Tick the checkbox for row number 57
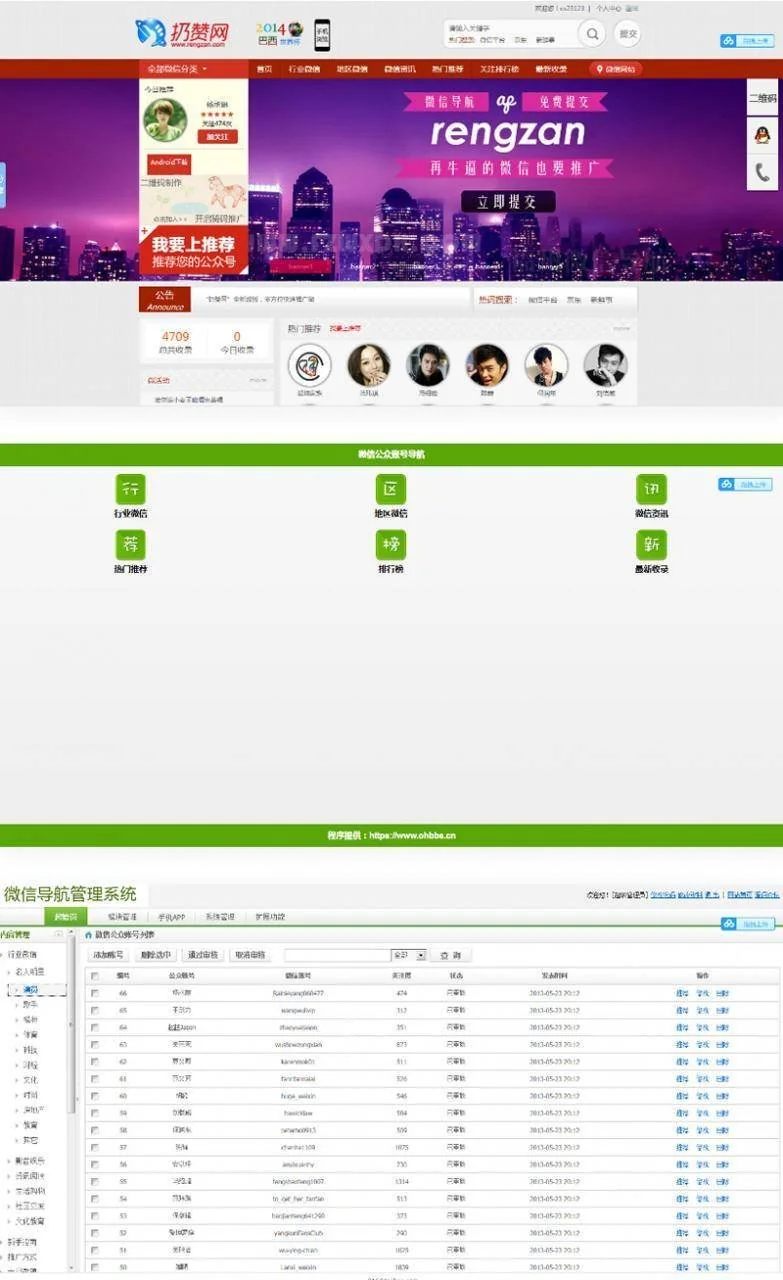Image resolution: width=783 pixels, height=1280 pixels. click(95, 1147)
